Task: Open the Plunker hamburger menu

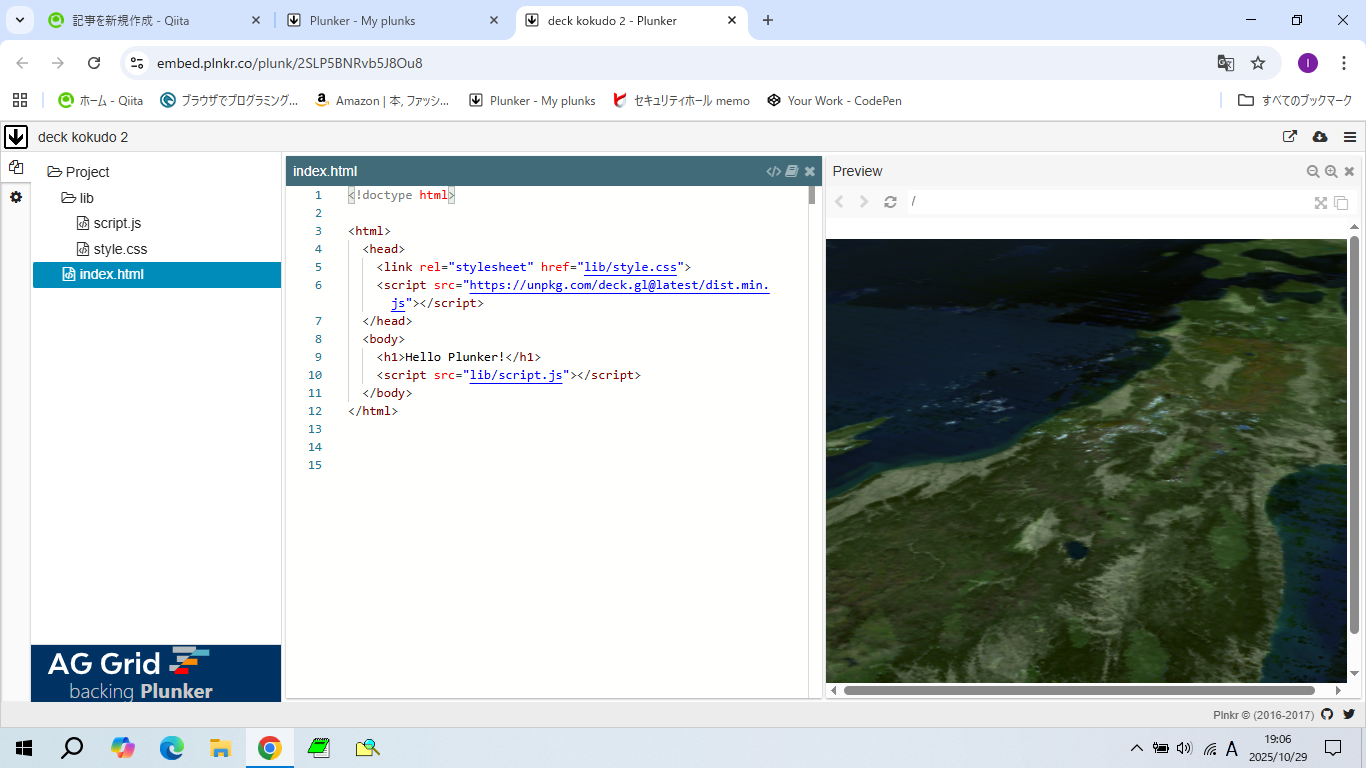Action: [1350, 137]
